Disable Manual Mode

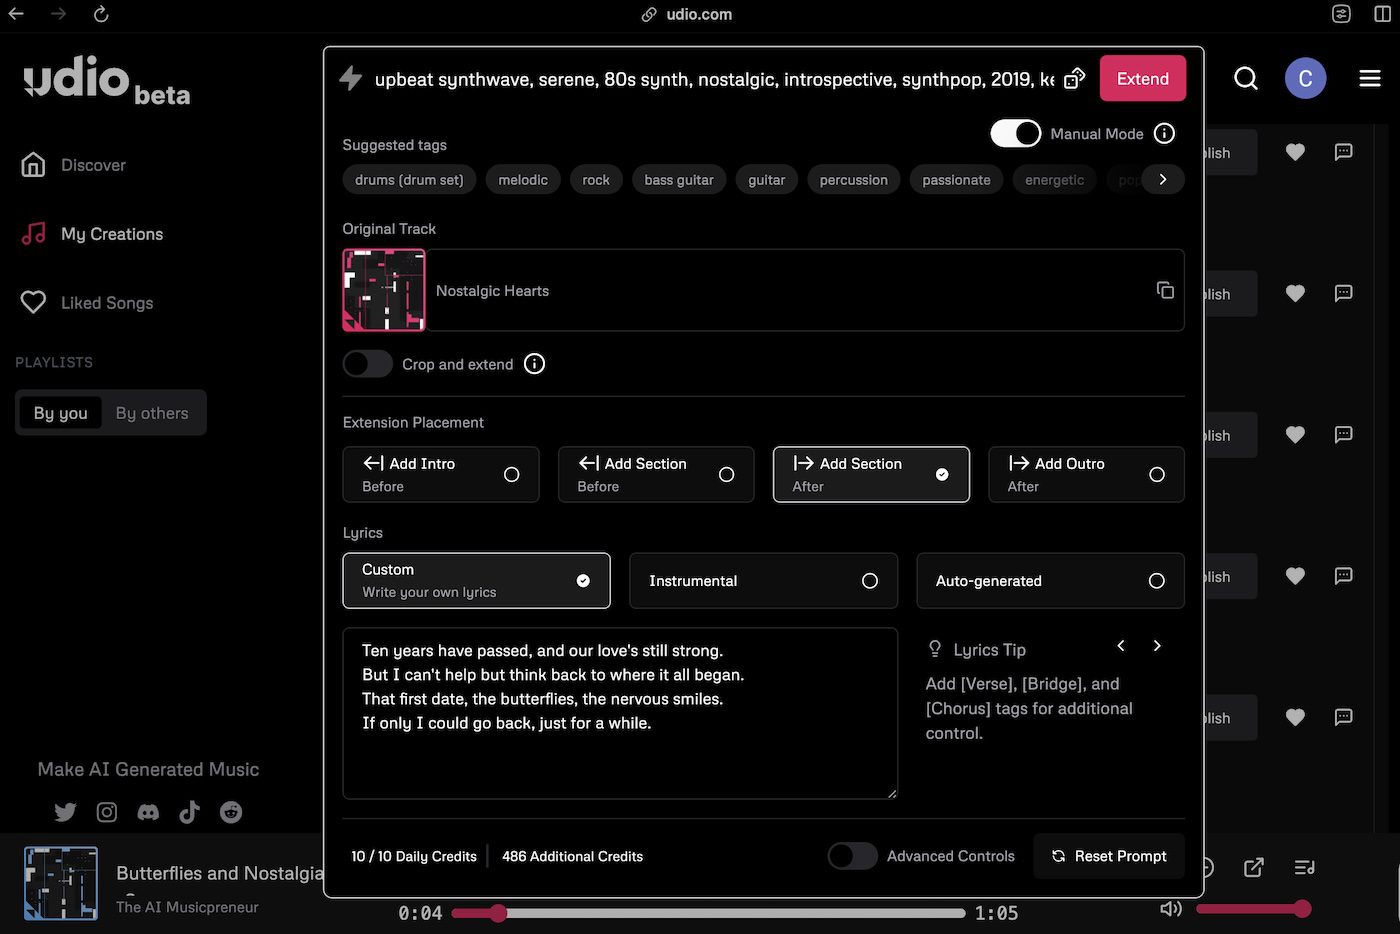[x=1015, y=132]
